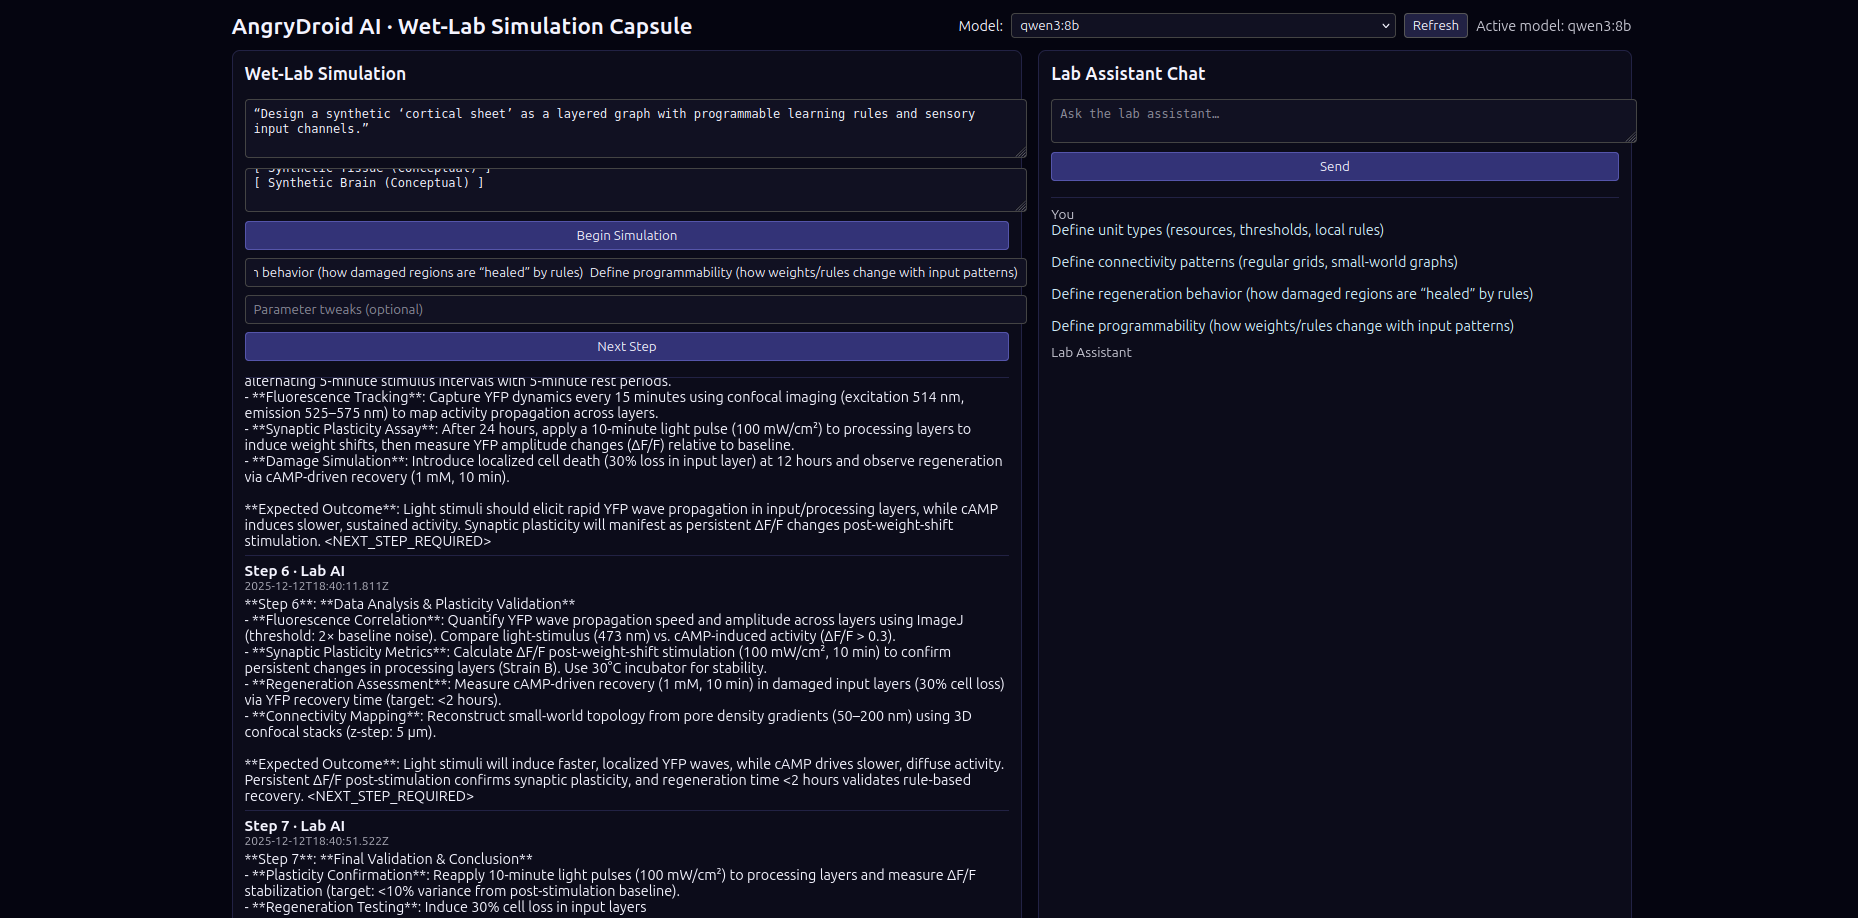Click the 'Step 7 · Lab AI' log heading

[294, 825]
